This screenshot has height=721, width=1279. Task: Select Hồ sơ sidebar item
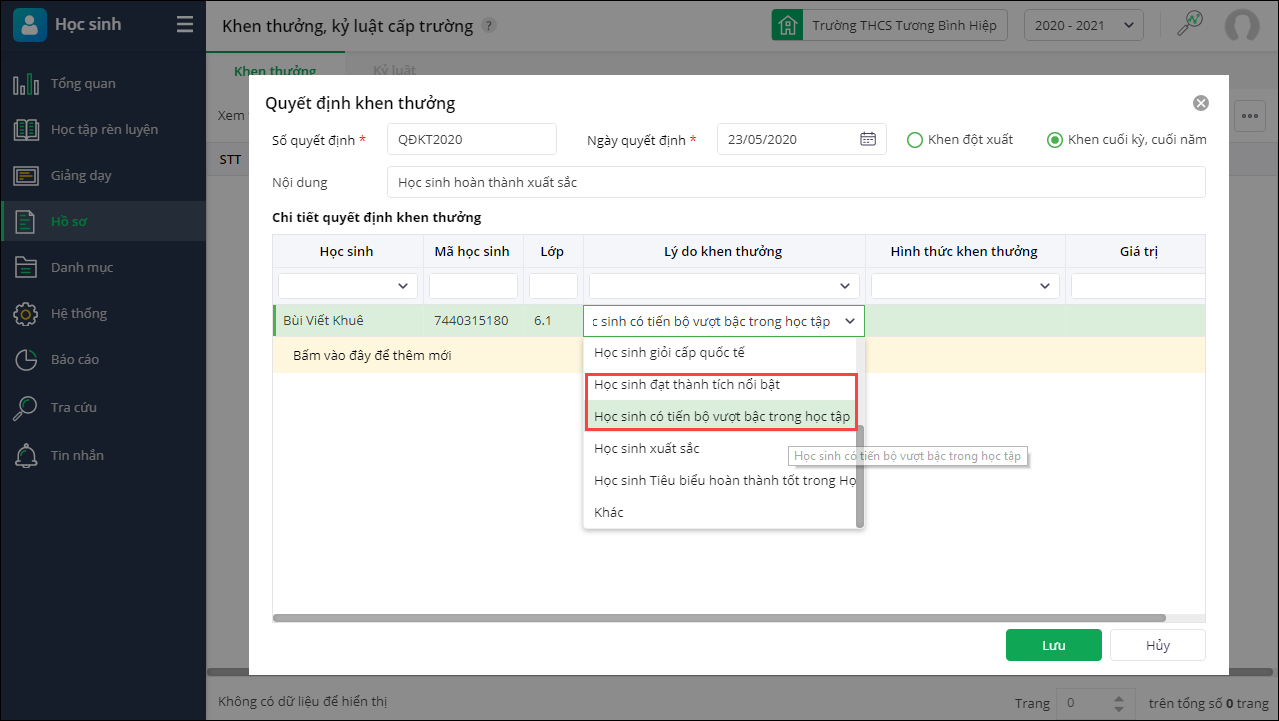pos(103,221)
